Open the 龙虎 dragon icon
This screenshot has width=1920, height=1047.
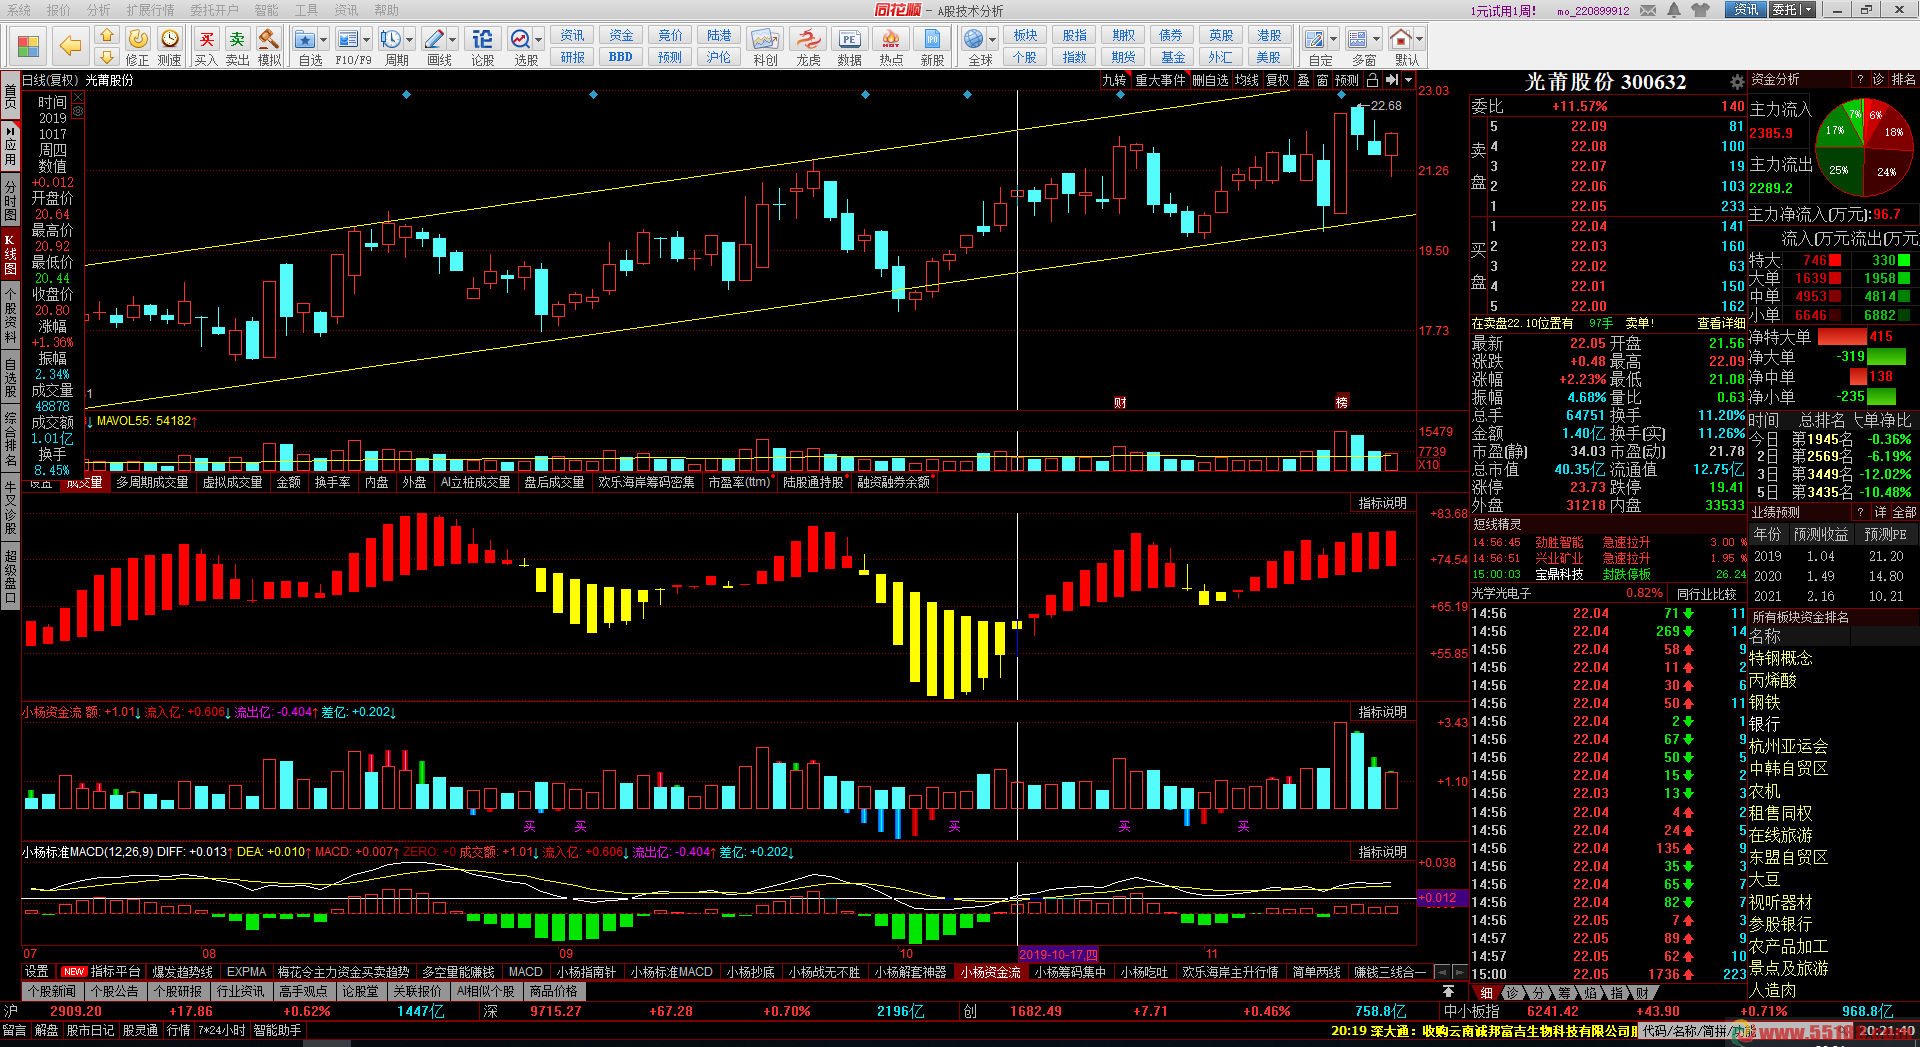click(808, 39)
